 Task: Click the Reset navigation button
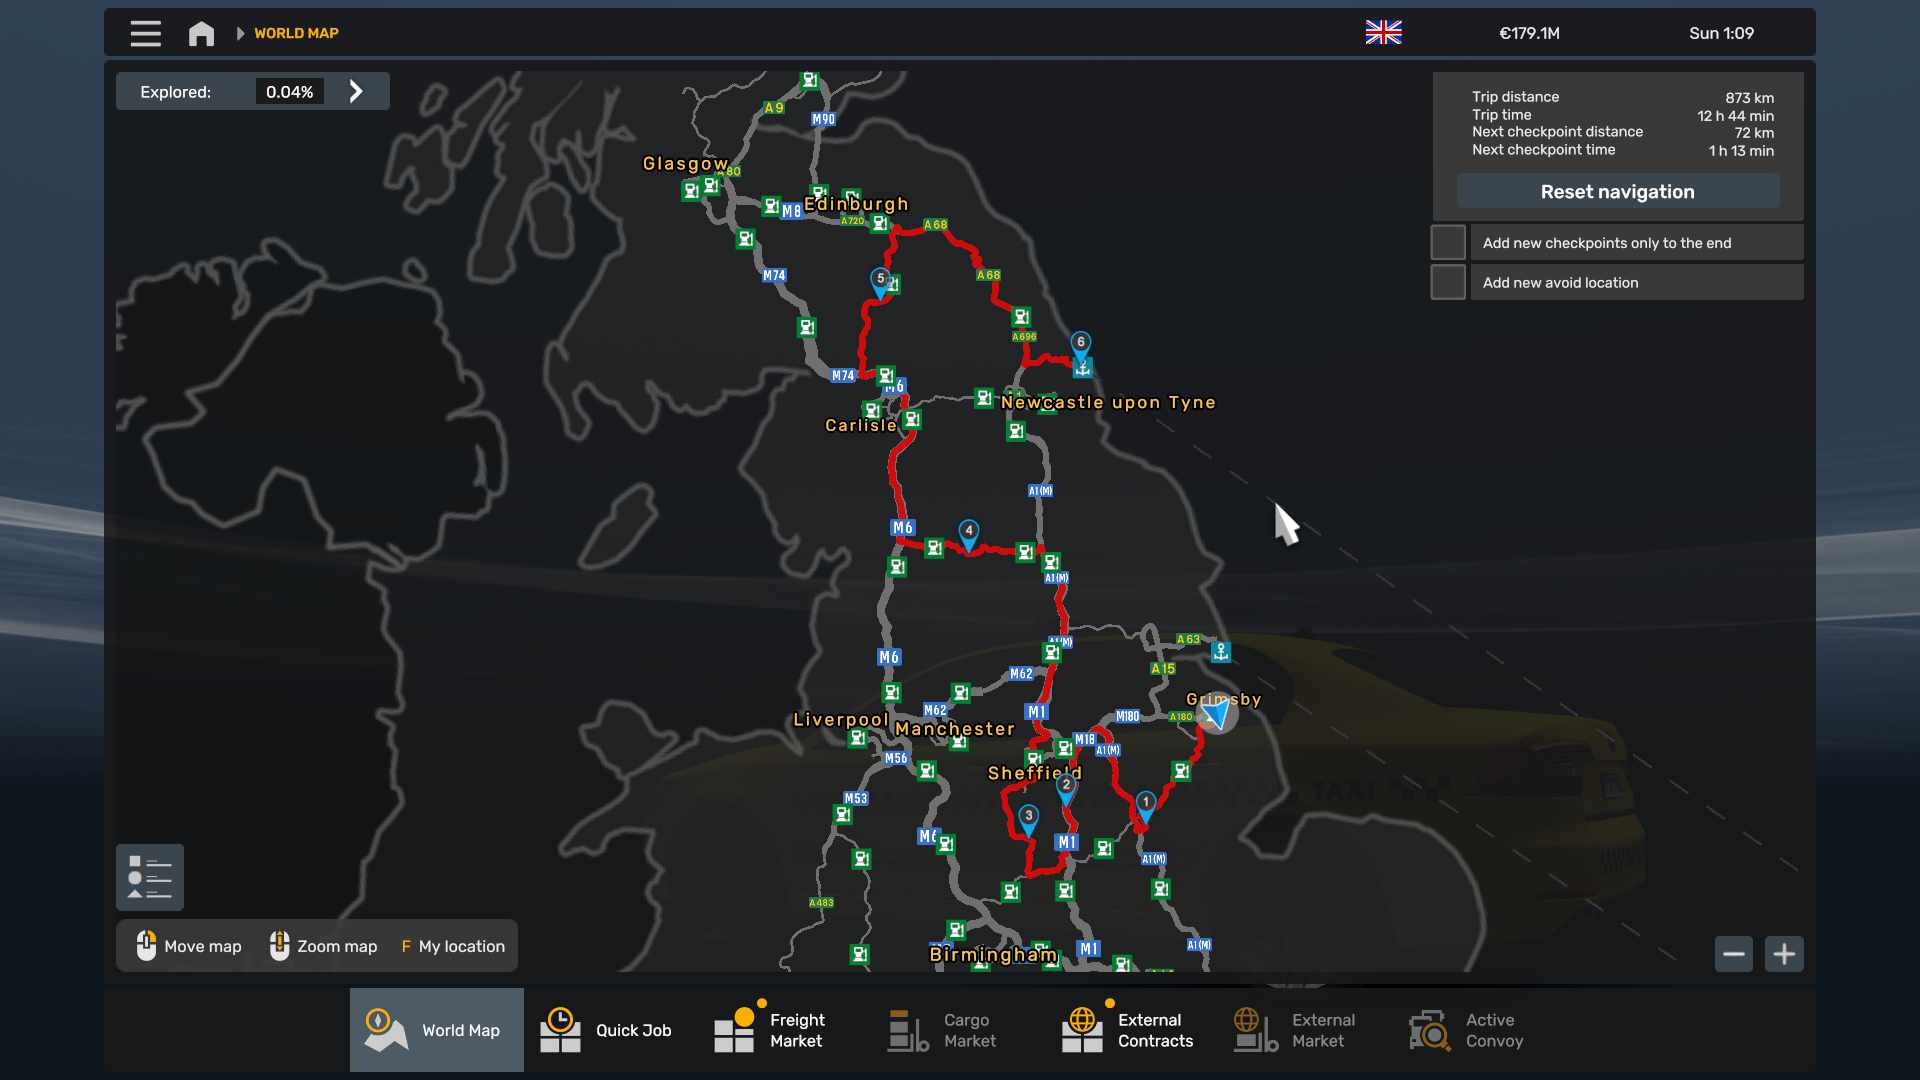click(x=1617, y=191)
